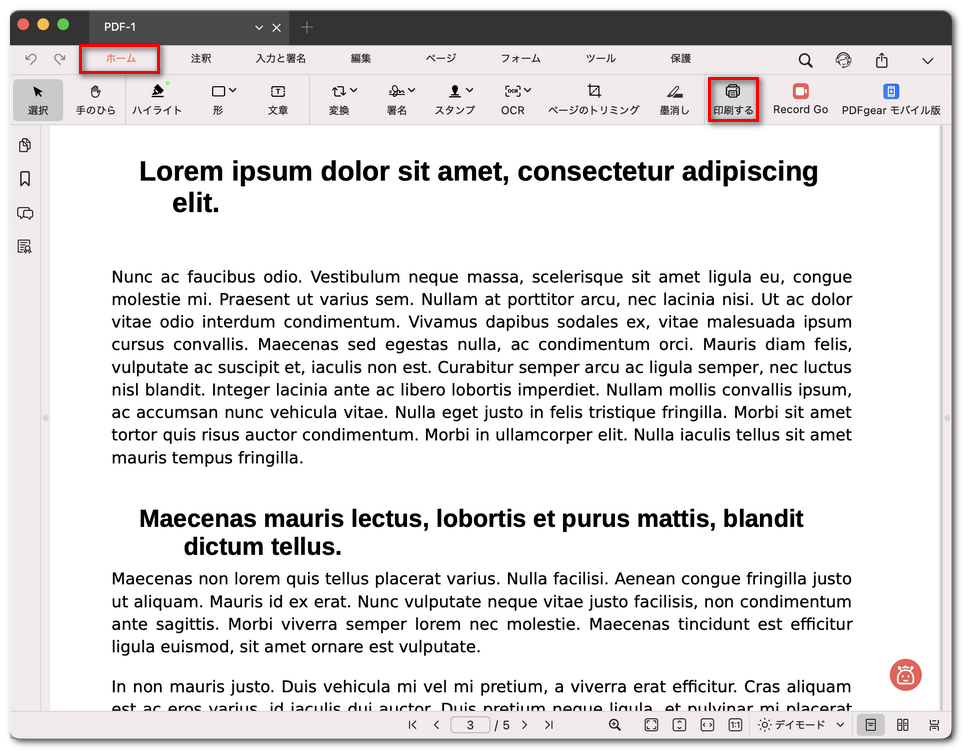Open the デイモード display mode dropdown

point(801,725)
